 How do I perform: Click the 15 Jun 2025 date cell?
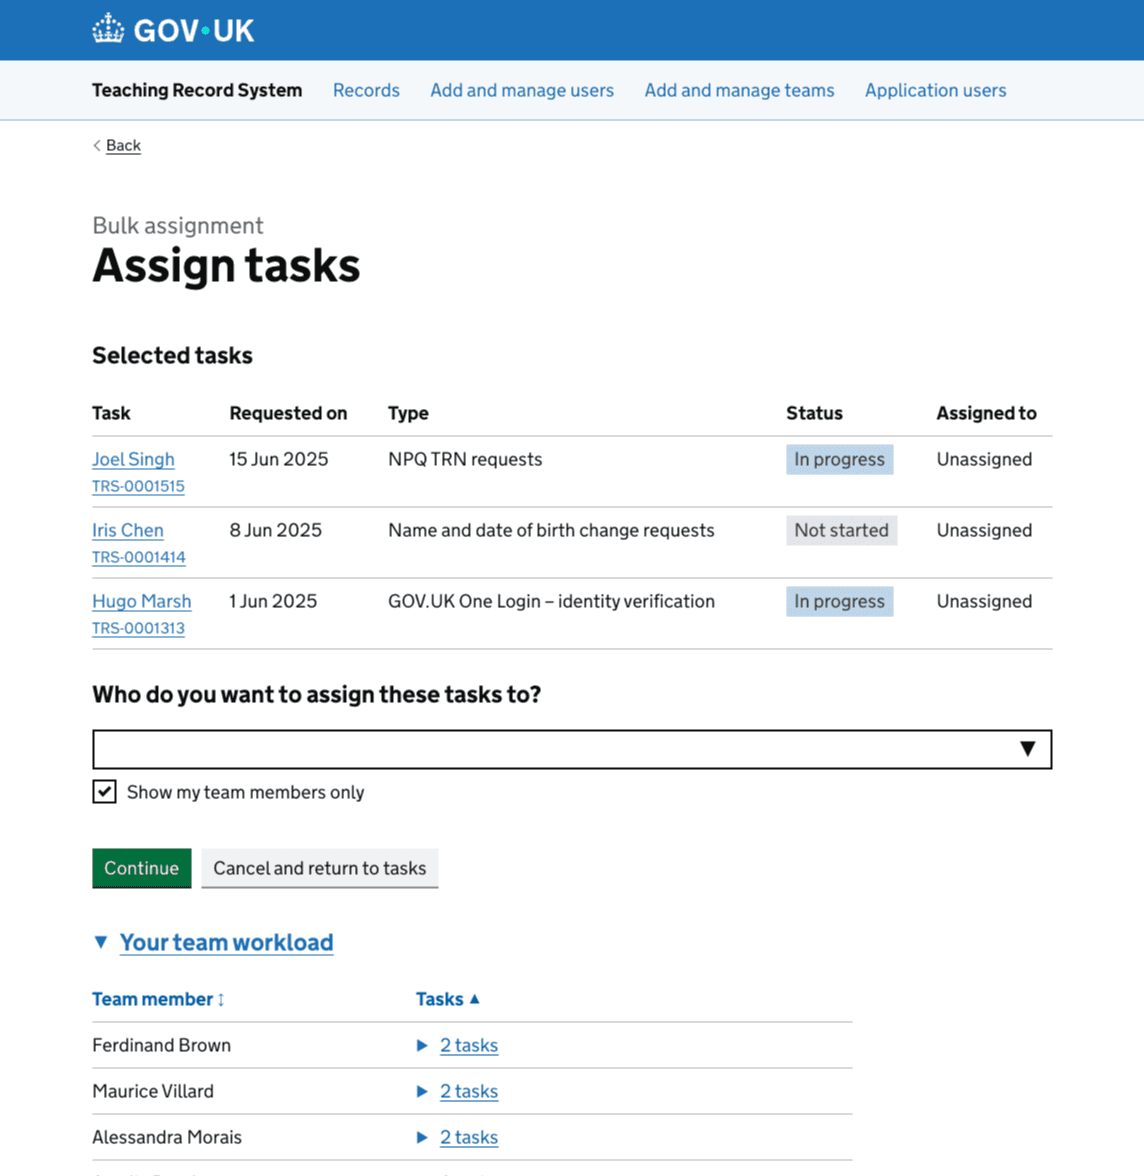pyautogui.click(x=279, y=459)
